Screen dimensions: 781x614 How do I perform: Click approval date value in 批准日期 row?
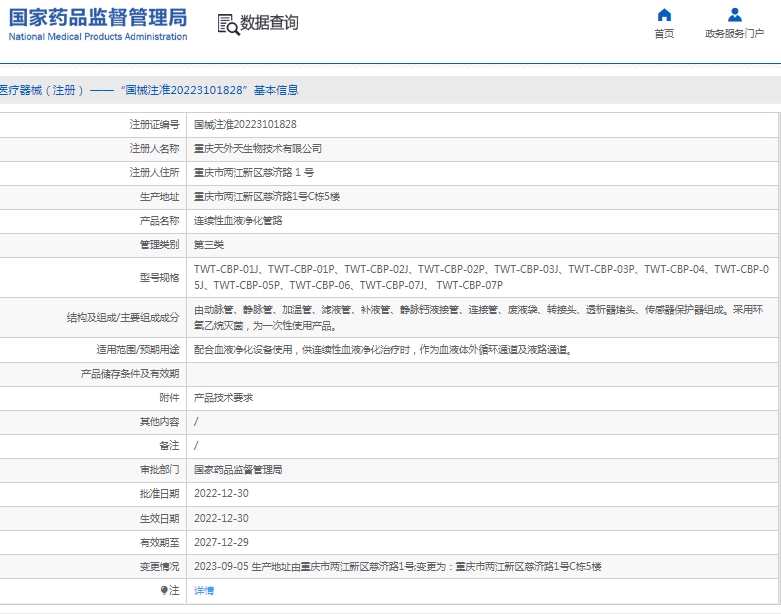click(221, 493)
